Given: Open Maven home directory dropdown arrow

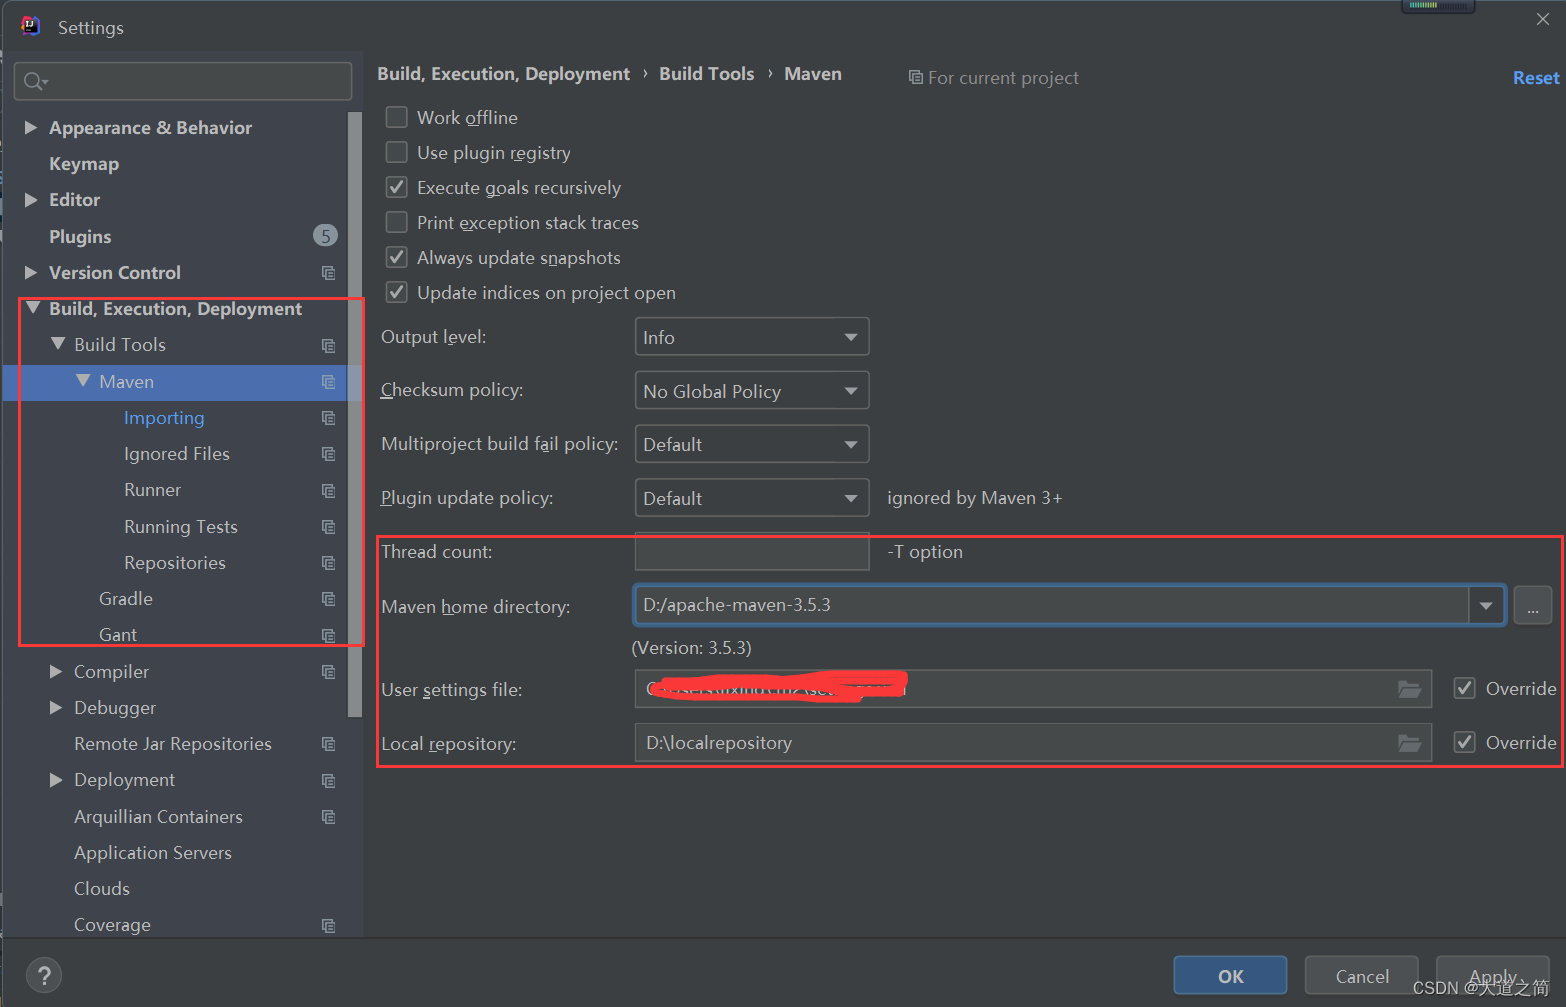Looking at the screenshot, I should pyautogui.click(x=1486, y=606).
